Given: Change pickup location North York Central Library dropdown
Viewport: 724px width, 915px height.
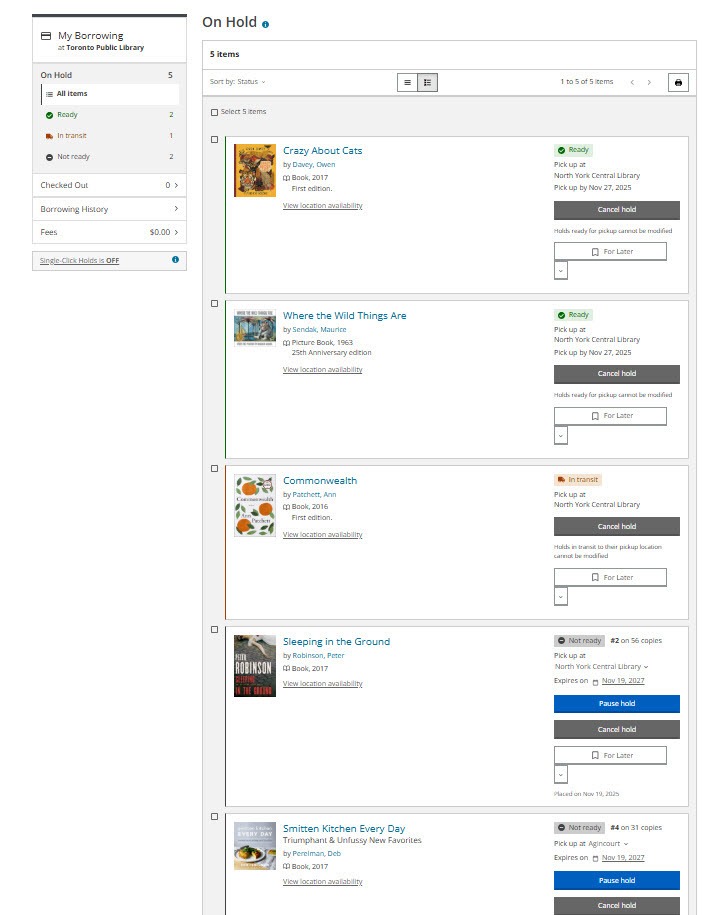Looking at the screenshot, I should pyautogui.click(x=601, y=666).
